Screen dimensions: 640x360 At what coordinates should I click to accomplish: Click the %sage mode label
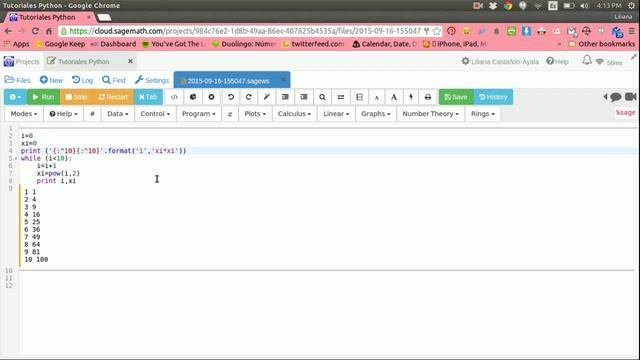(625, 112)
